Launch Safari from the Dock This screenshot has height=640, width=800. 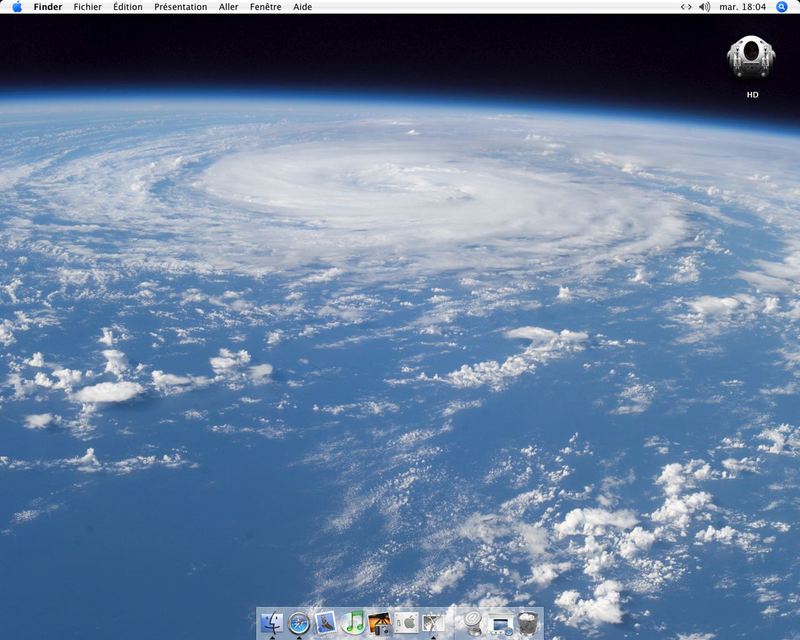[x=298, y=624]
